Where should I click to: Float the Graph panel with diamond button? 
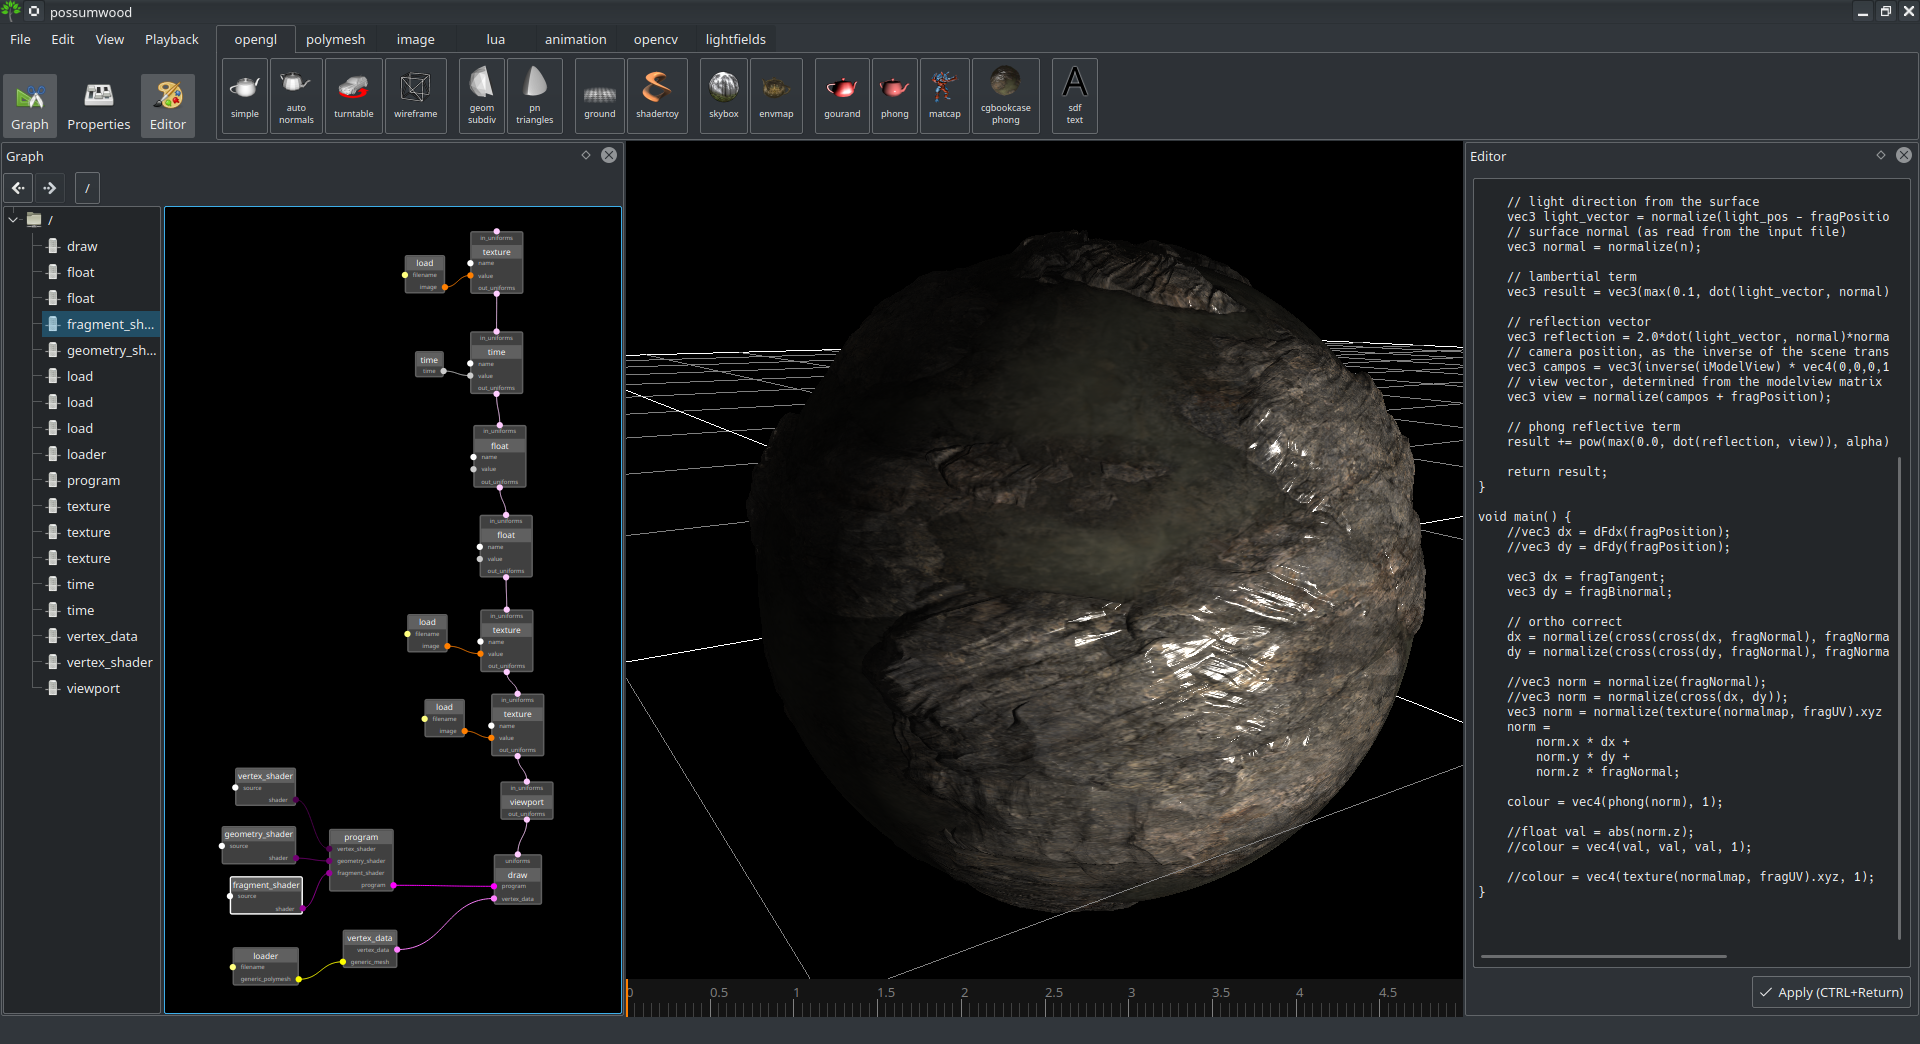click(x=586, y=156)
